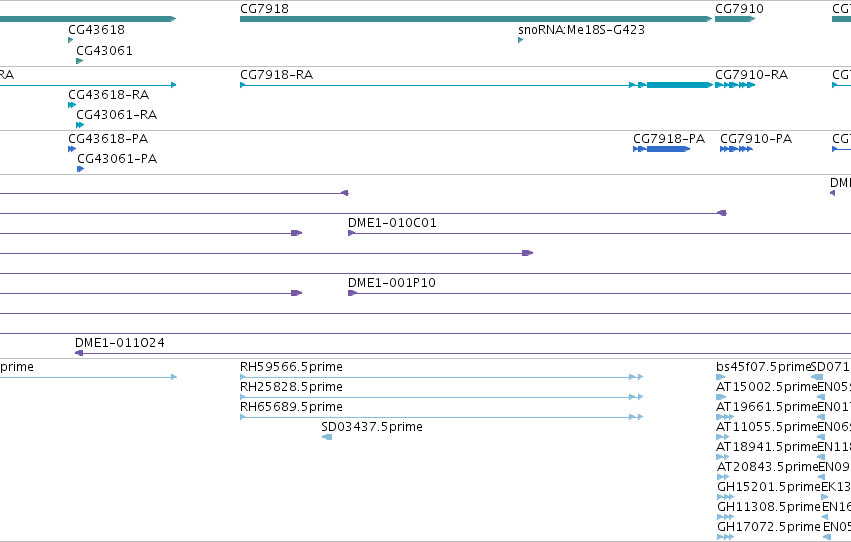851x542 pixels.
Task: Select the DME1-010C01 clone label
Action: pos(392,223)
